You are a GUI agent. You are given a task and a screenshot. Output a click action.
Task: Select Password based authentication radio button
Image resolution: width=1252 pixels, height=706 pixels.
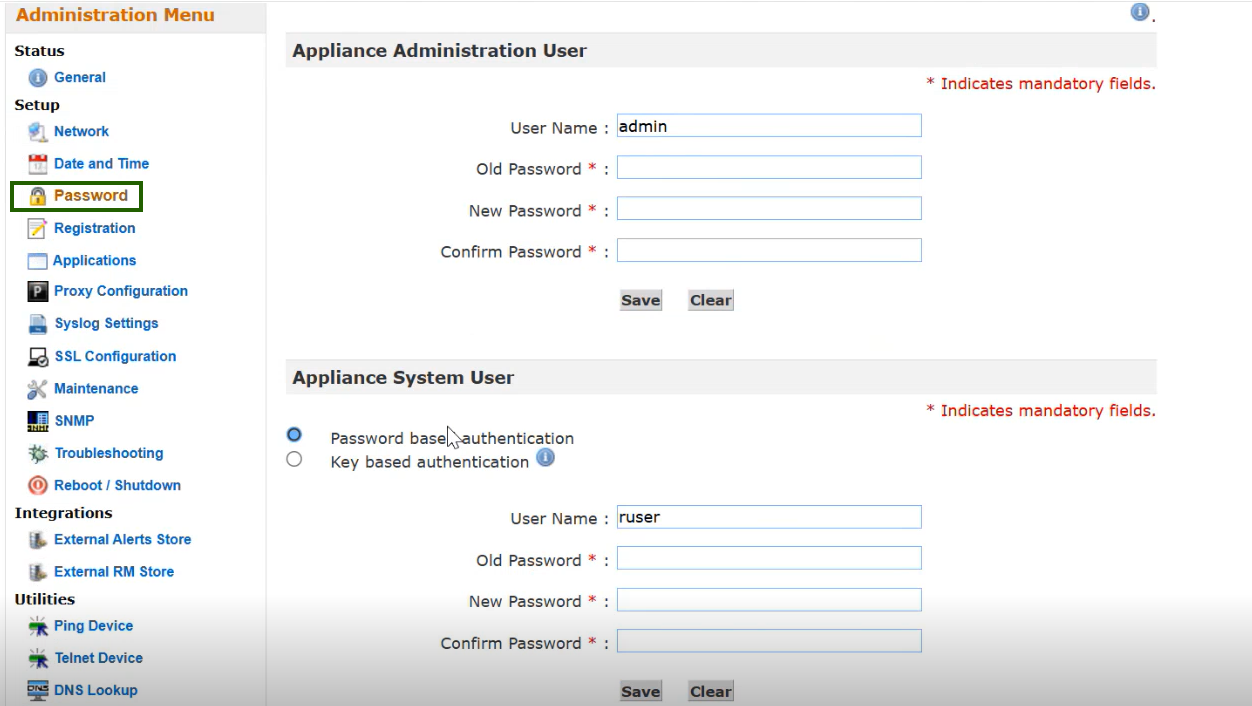click(294, 435)
